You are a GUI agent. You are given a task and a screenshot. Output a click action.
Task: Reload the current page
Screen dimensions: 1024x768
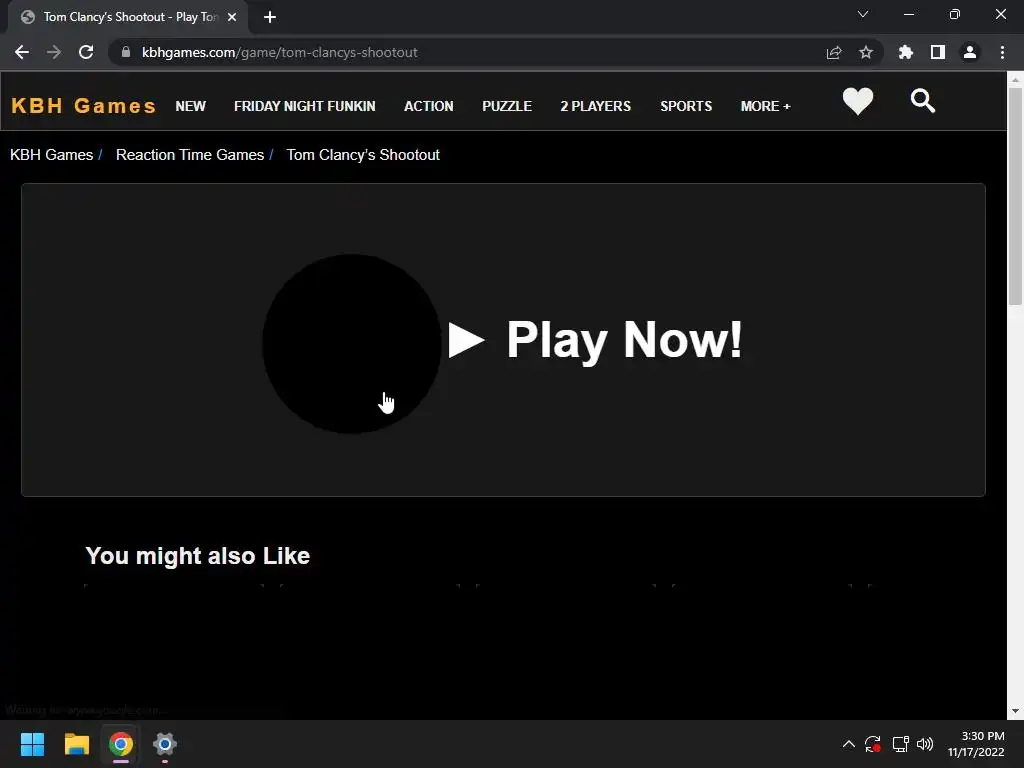(86, 52)
